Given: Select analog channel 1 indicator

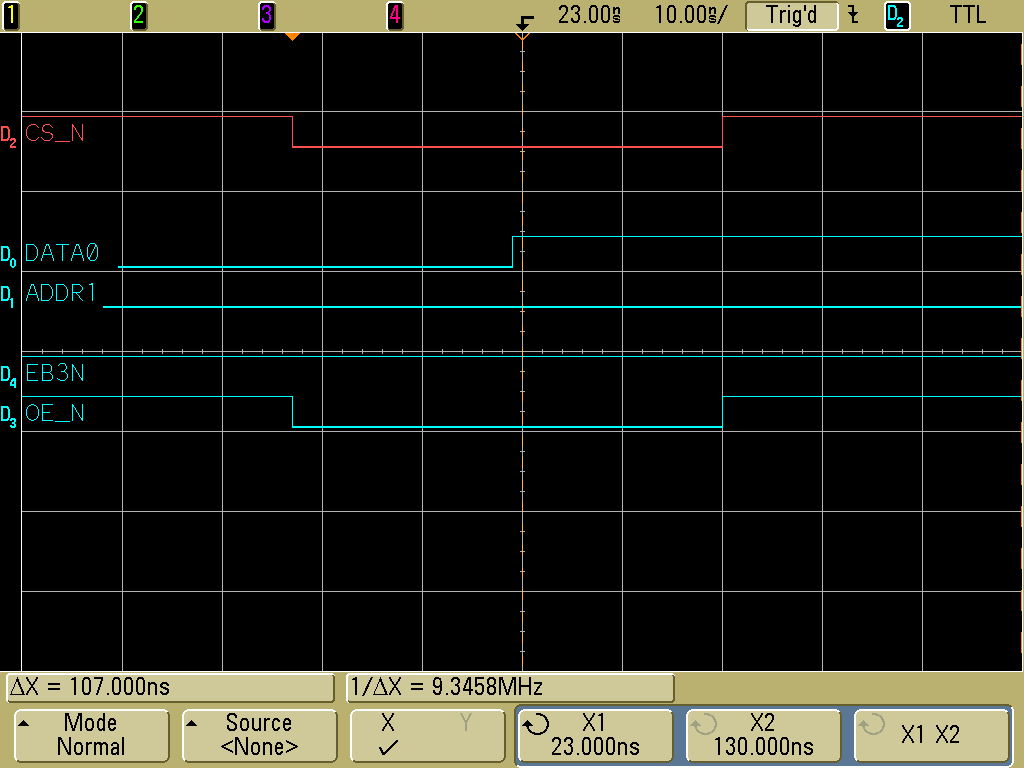Looking at the screenshot, I should pyautogui.click(x=10, y=15).
